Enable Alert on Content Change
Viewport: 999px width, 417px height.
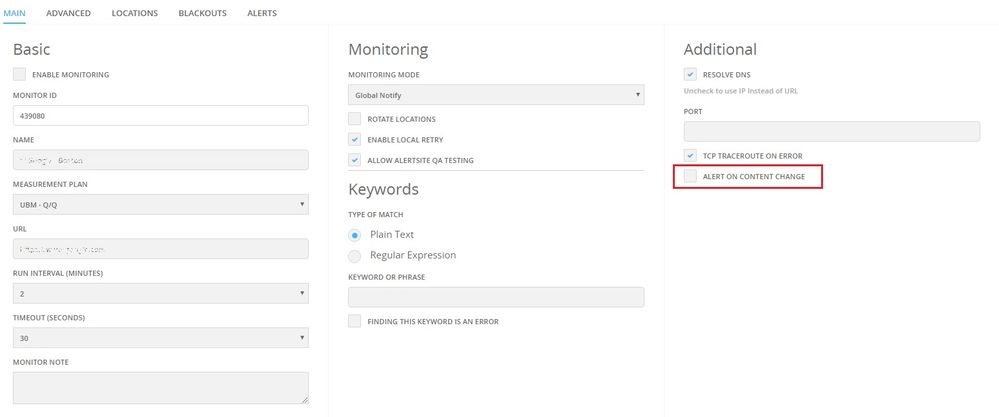click(690, 176)
